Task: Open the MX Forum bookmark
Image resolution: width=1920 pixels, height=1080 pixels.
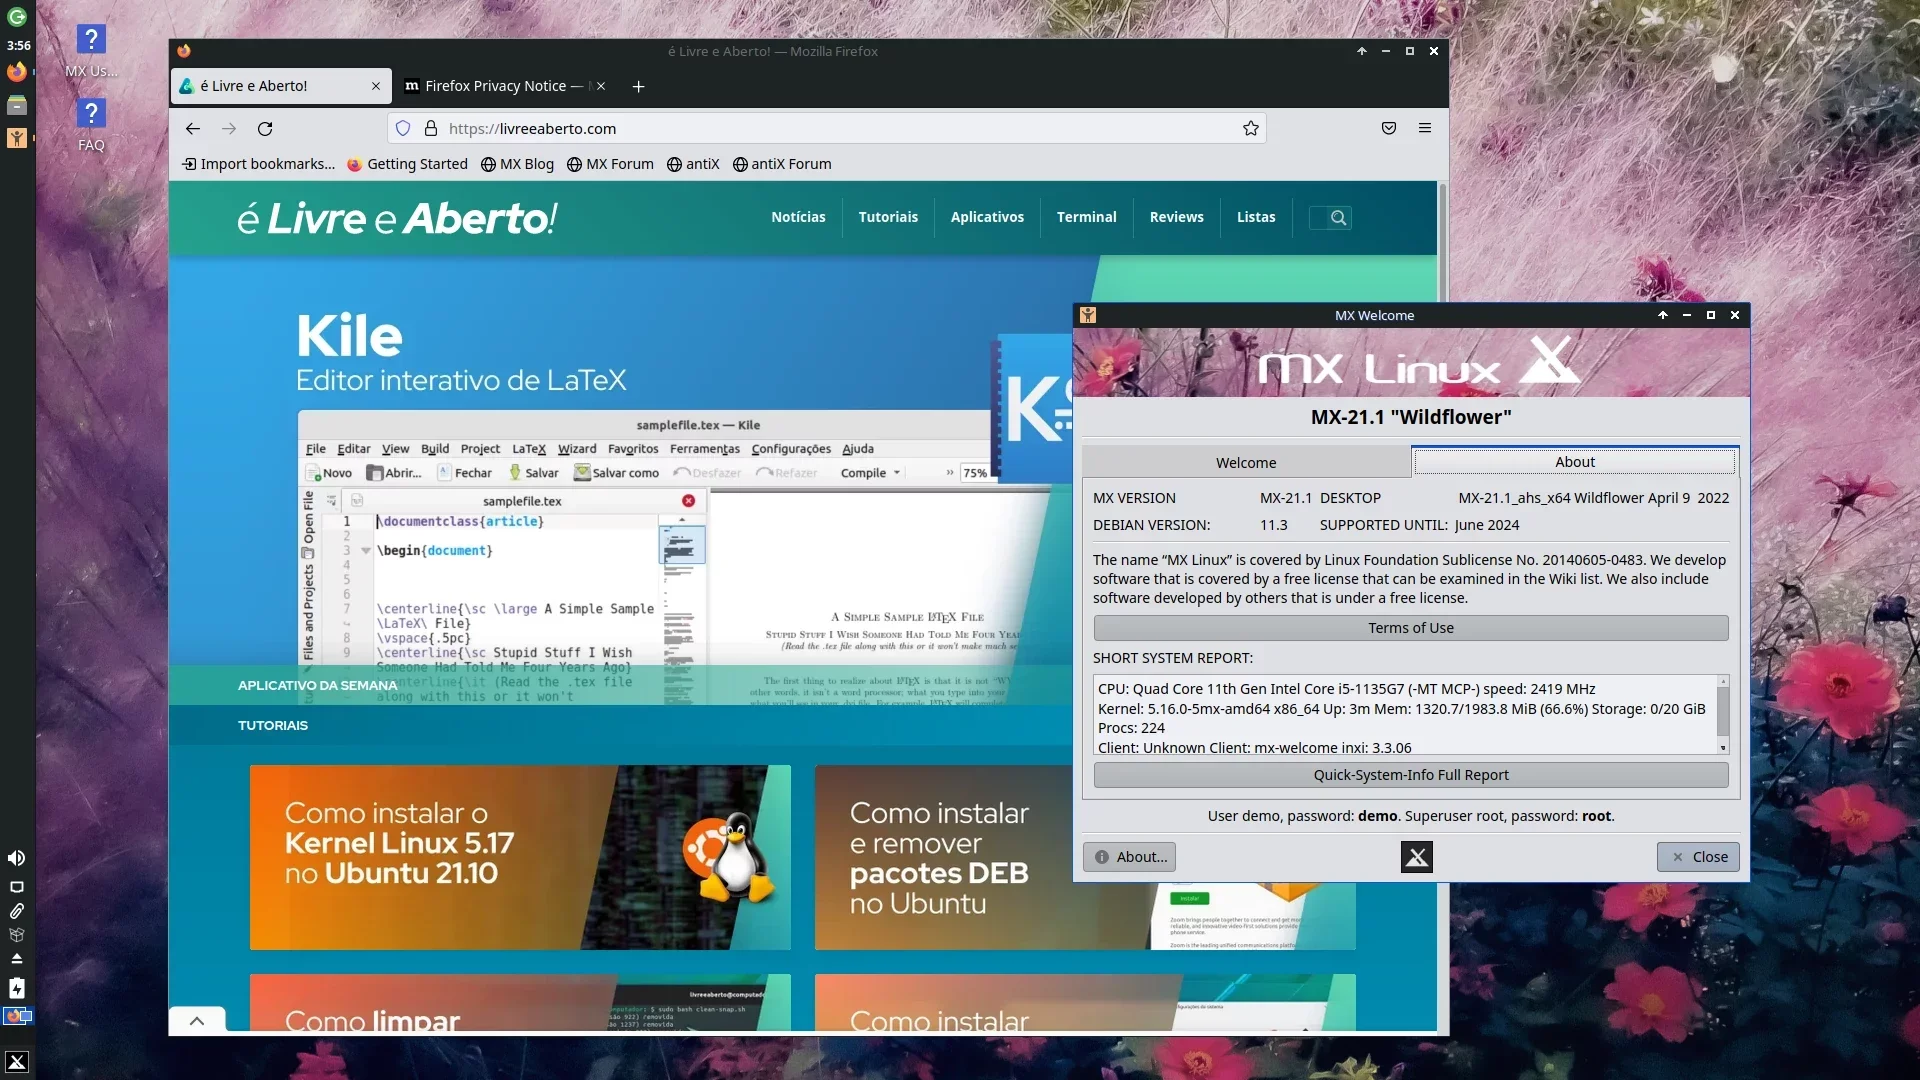Action: click(610, 164)
